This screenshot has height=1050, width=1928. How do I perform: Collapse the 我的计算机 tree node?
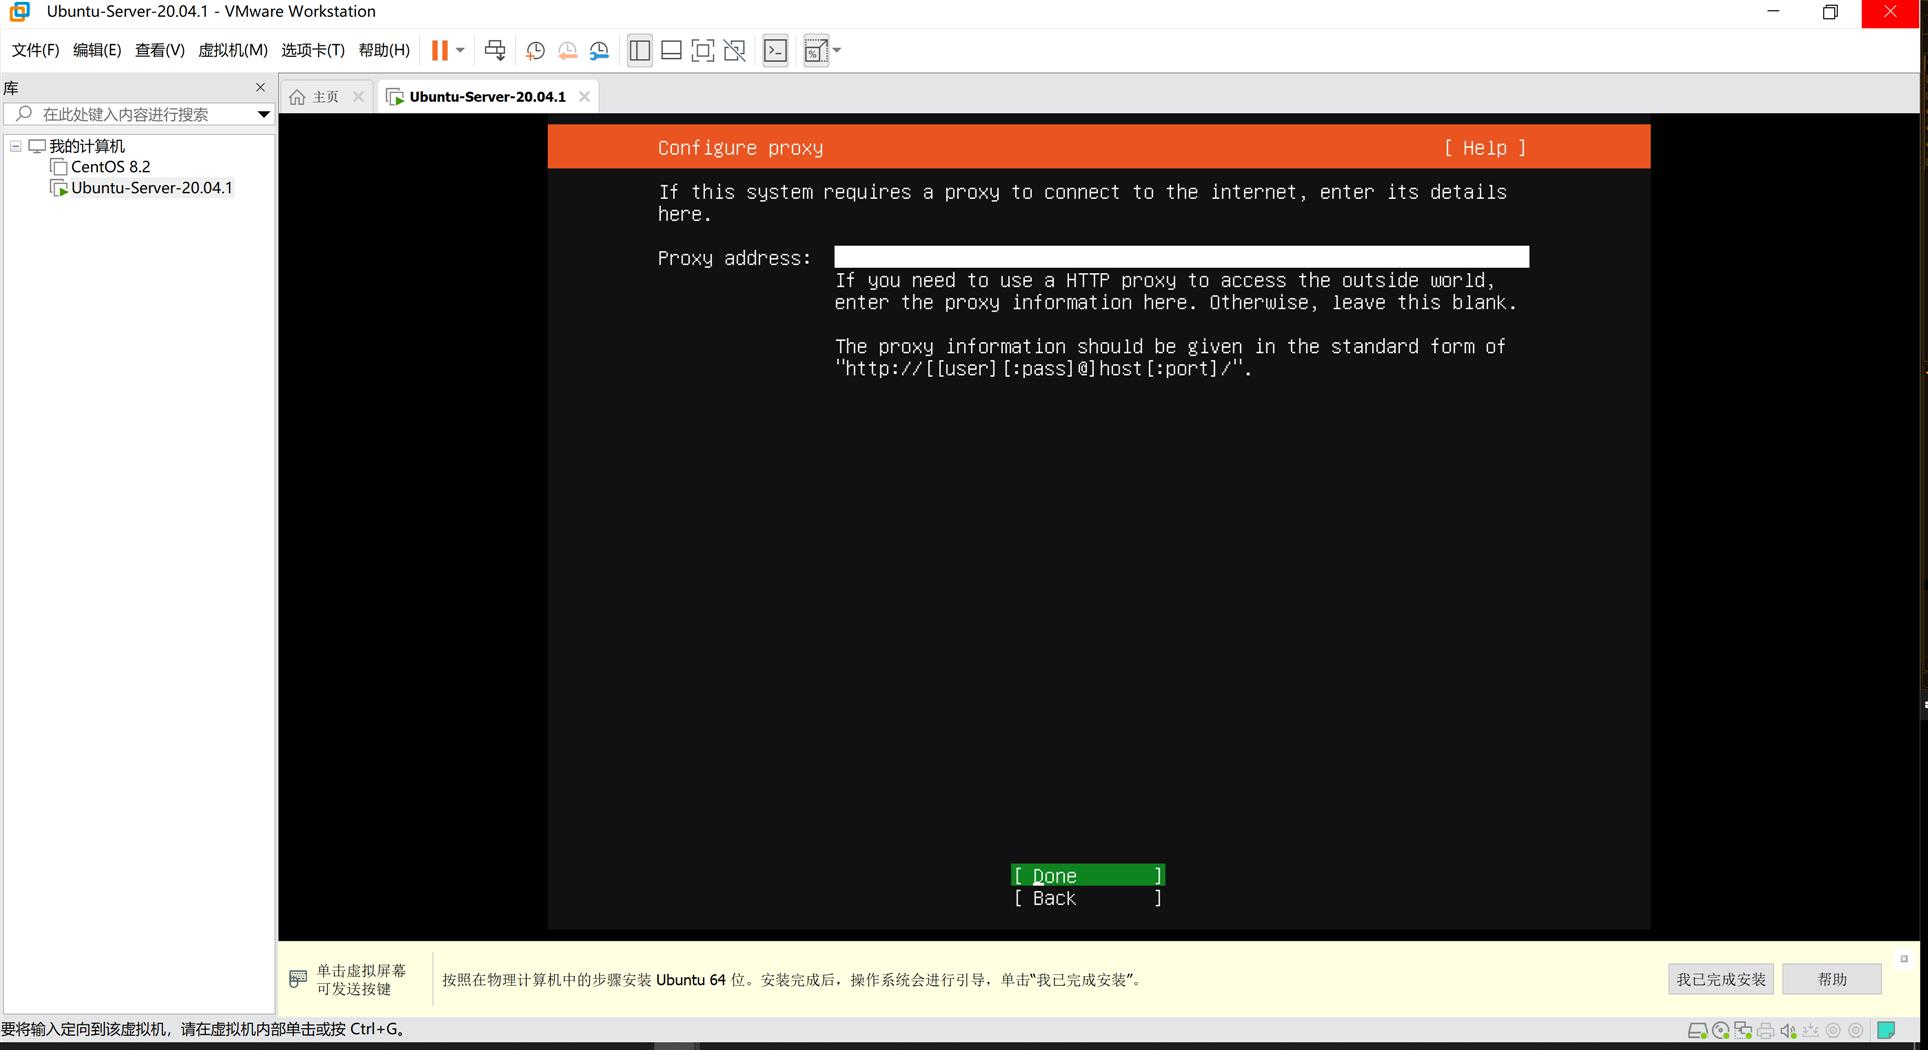point(16,146)
